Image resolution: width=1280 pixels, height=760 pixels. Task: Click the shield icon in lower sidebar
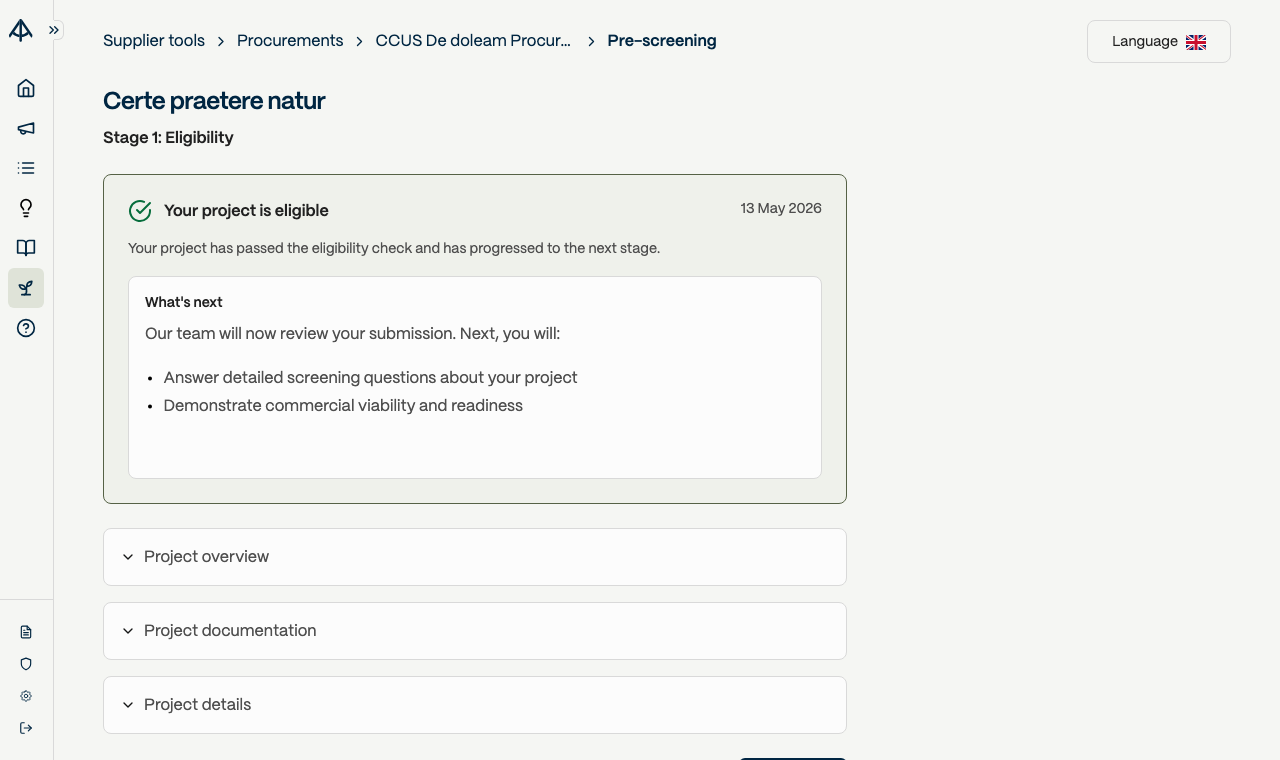[26, 664]
